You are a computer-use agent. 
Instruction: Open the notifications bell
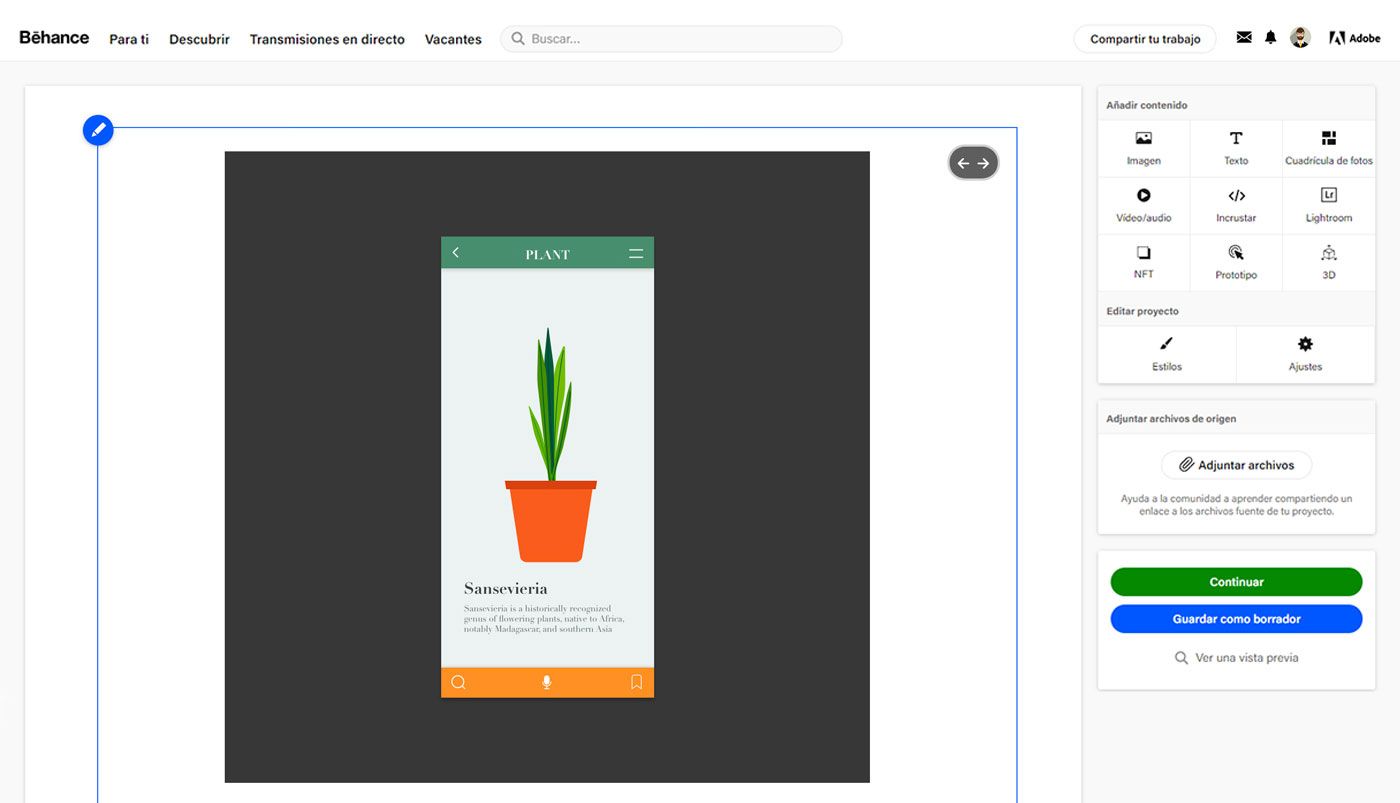point(1270,36)
